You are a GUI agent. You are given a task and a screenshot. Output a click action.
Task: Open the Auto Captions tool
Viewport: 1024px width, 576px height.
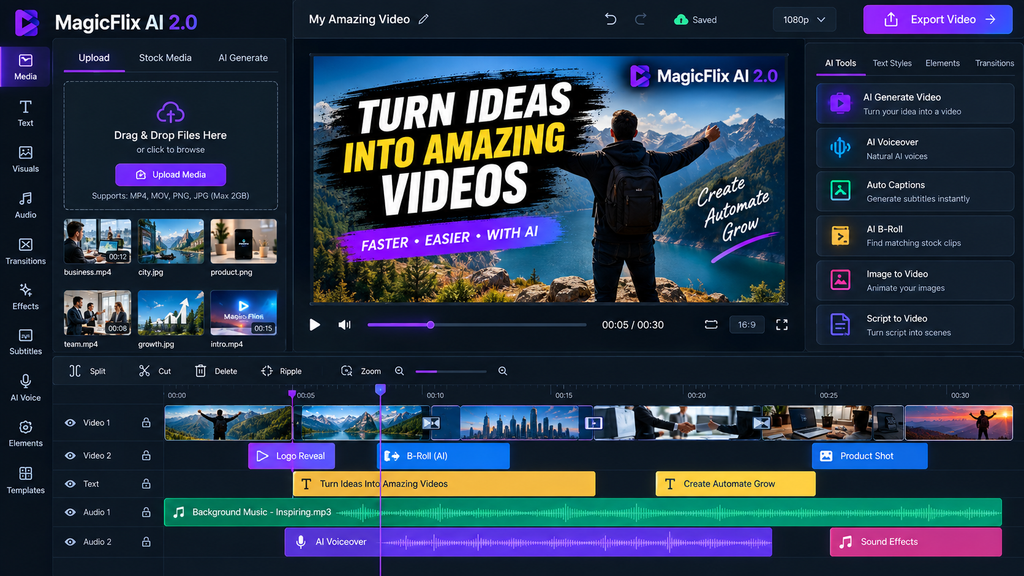tap(915, 191)
